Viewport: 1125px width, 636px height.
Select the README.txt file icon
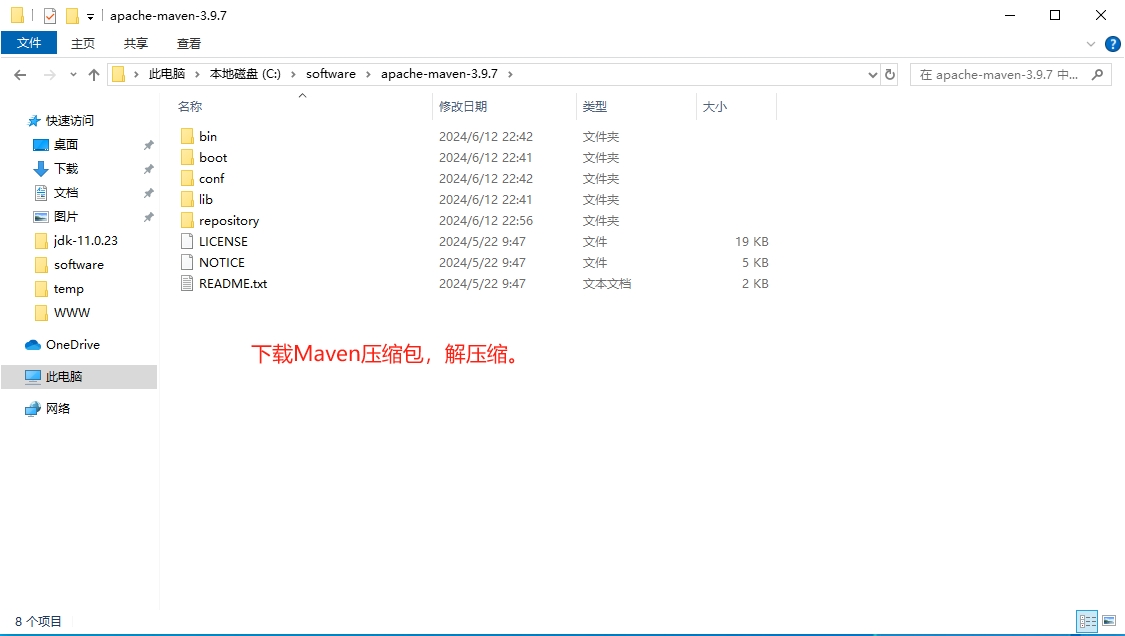click(x=187, y=284)
